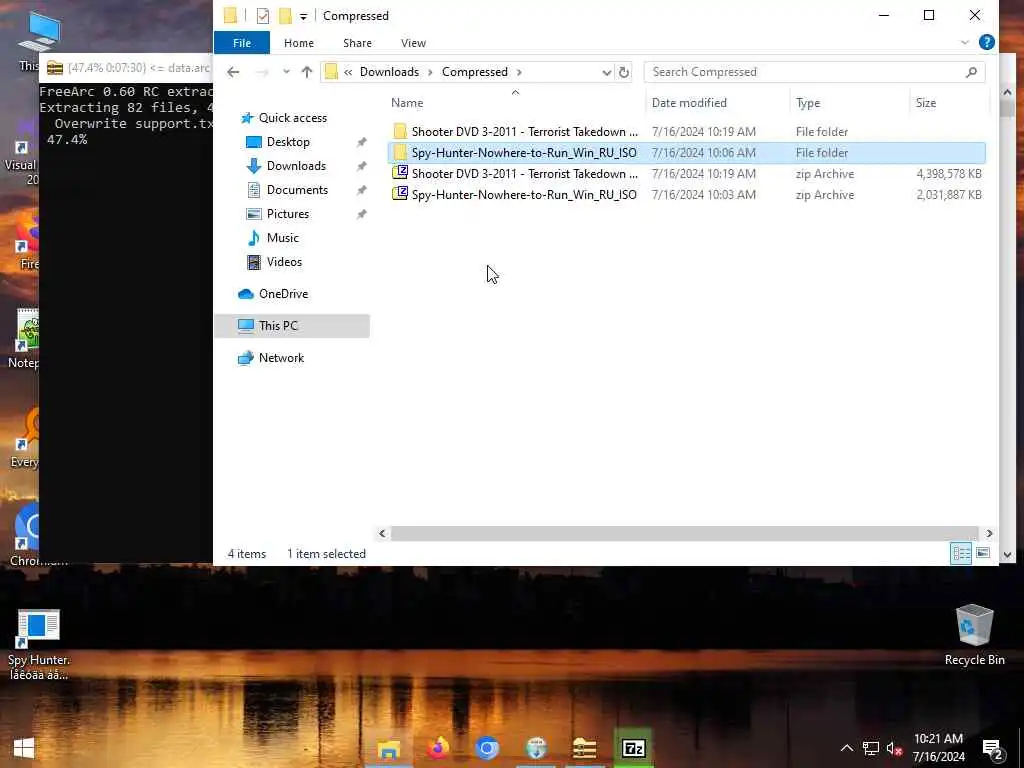Open Customize Quick Access Toolbar dropdown
The width and height of the screenshot is (1024, 768).
[304, 16]
